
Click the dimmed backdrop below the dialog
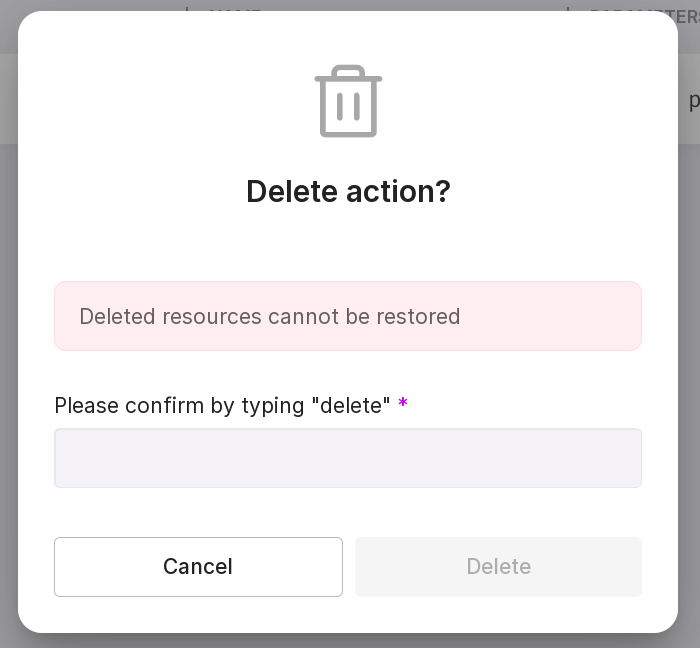tap(348, 641)
